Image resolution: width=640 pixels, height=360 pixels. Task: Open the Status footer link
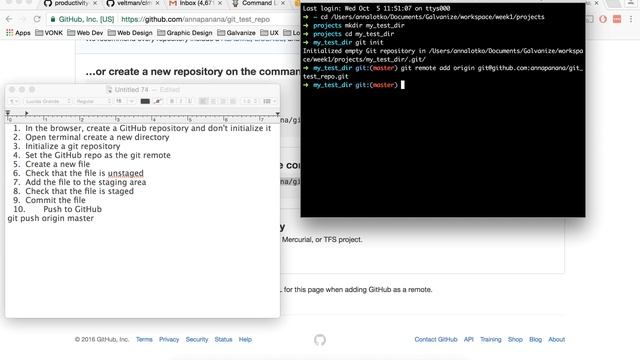(x=223, y=340)
